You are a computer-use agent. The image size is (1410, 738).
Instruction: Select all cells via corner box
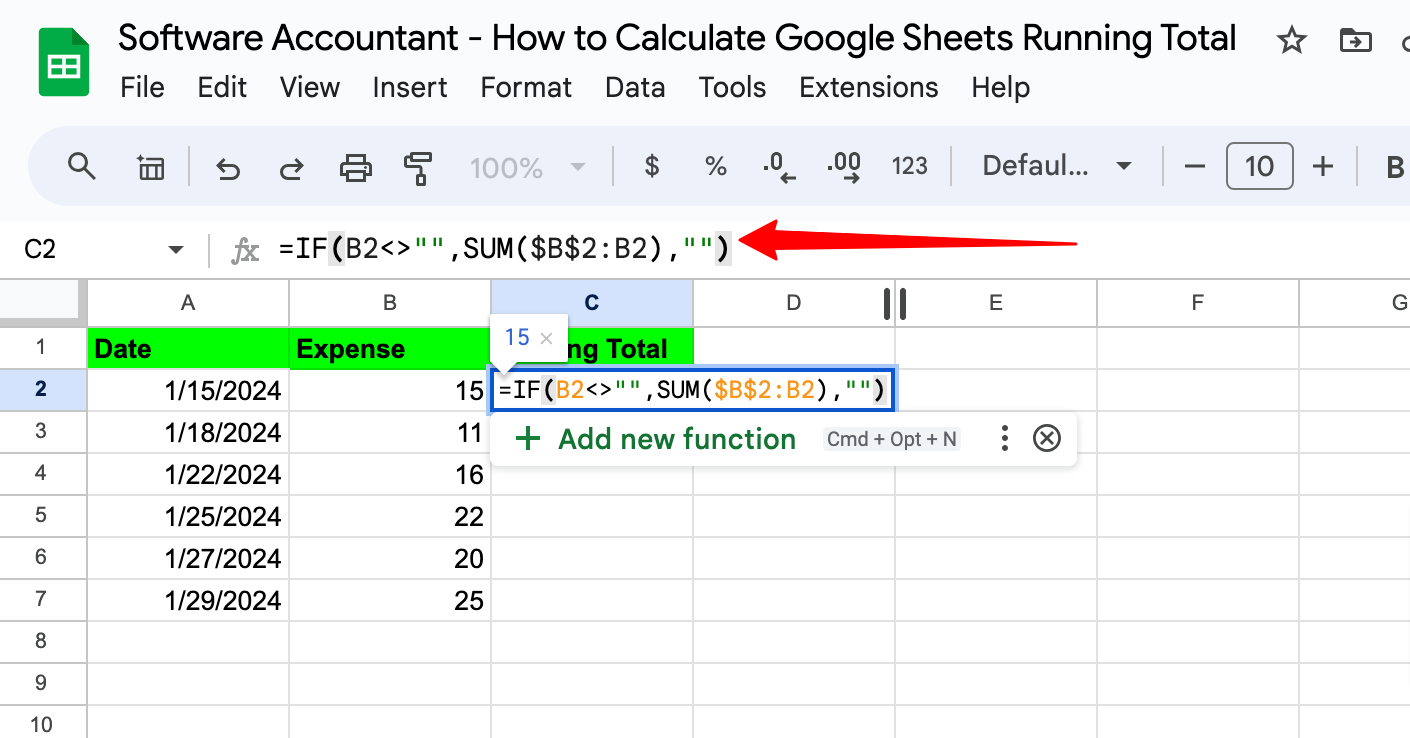(x=43, y=301)
